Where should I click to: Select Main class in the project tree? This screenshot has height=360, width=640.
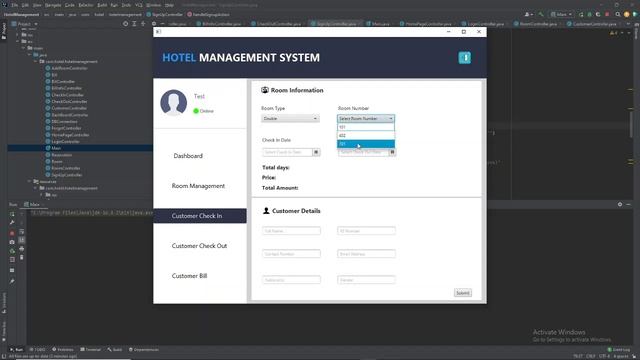pos(53,148)
